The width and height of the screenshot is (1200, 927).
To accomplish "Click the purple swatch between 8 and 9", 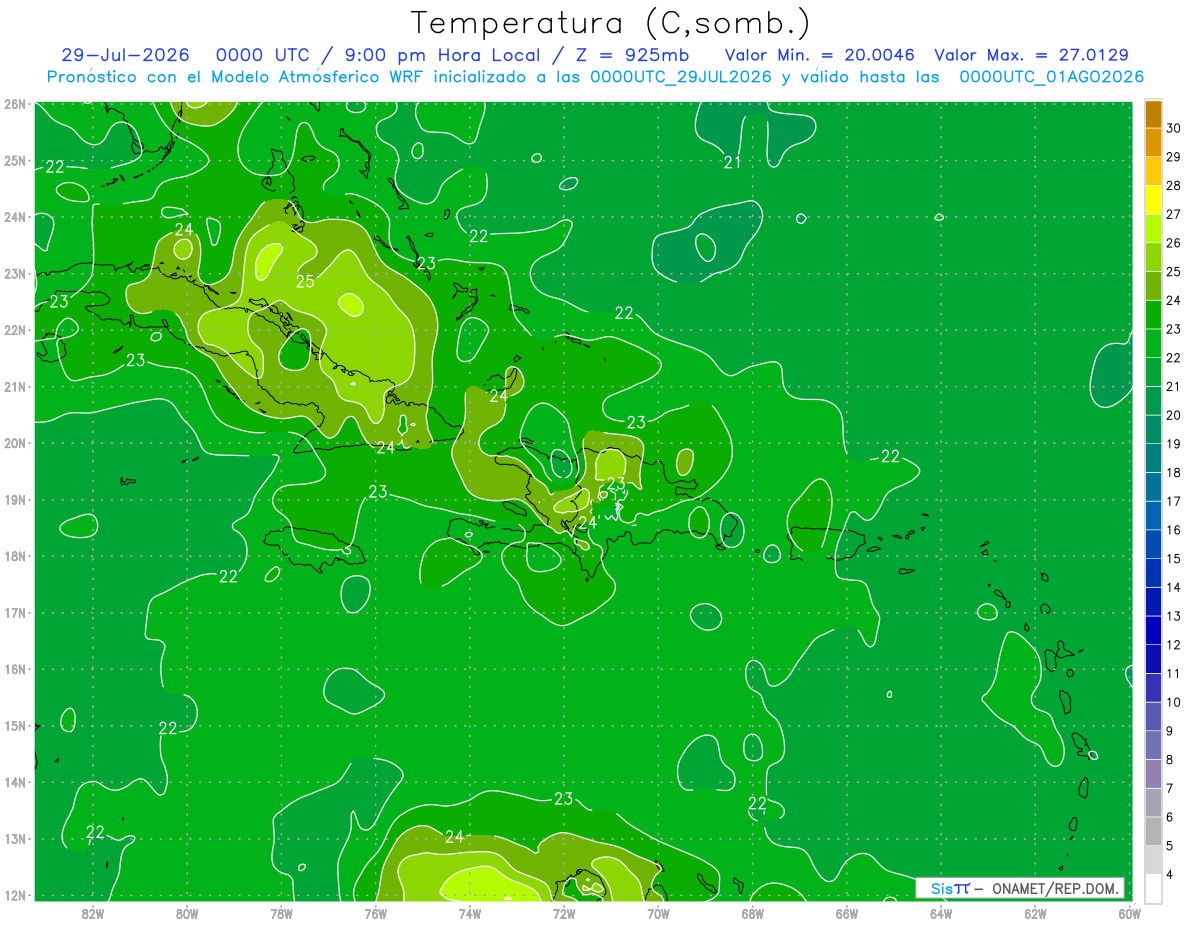I will click(x=1153, y=745).
